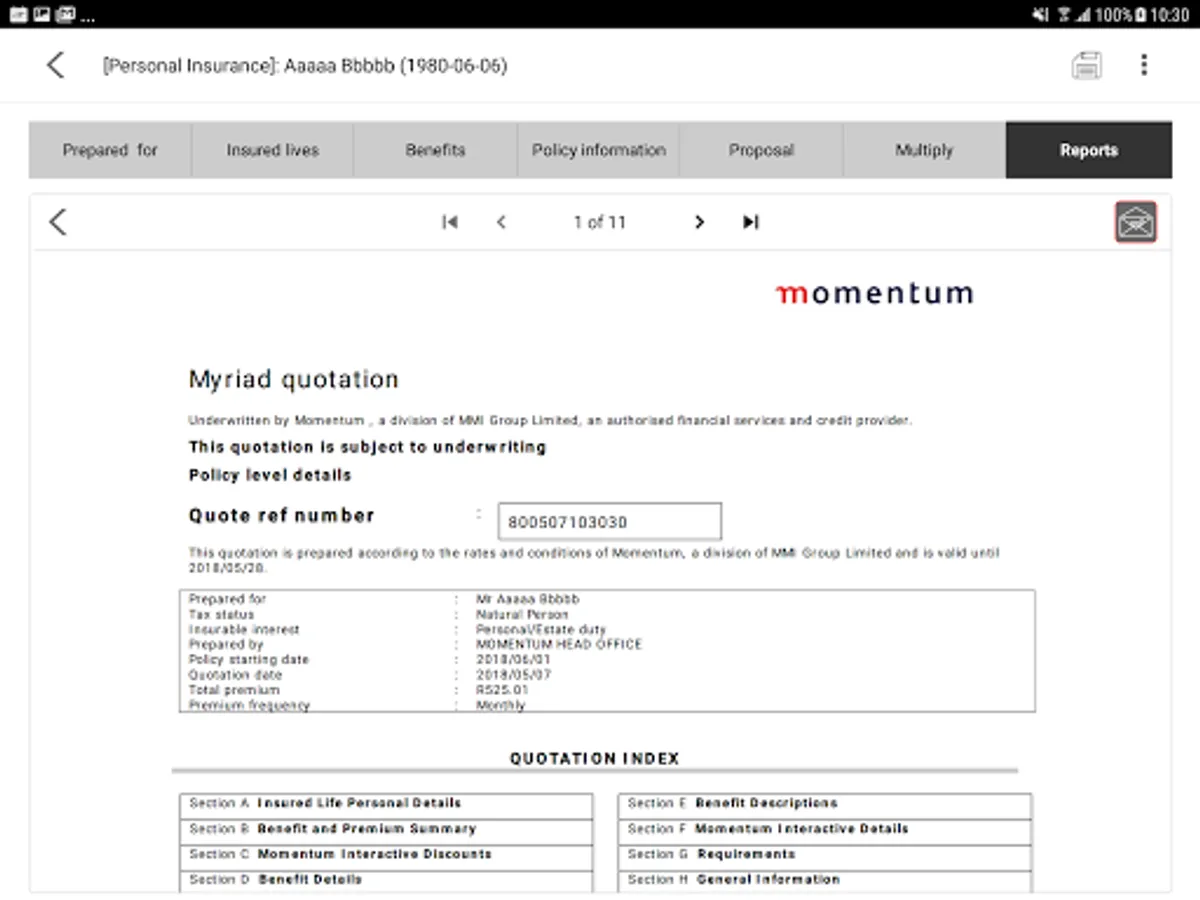Tap the Personal Insurance title text
This screenshot has height=900, width=1200.
pyautogui.click(x=305, y=66)
